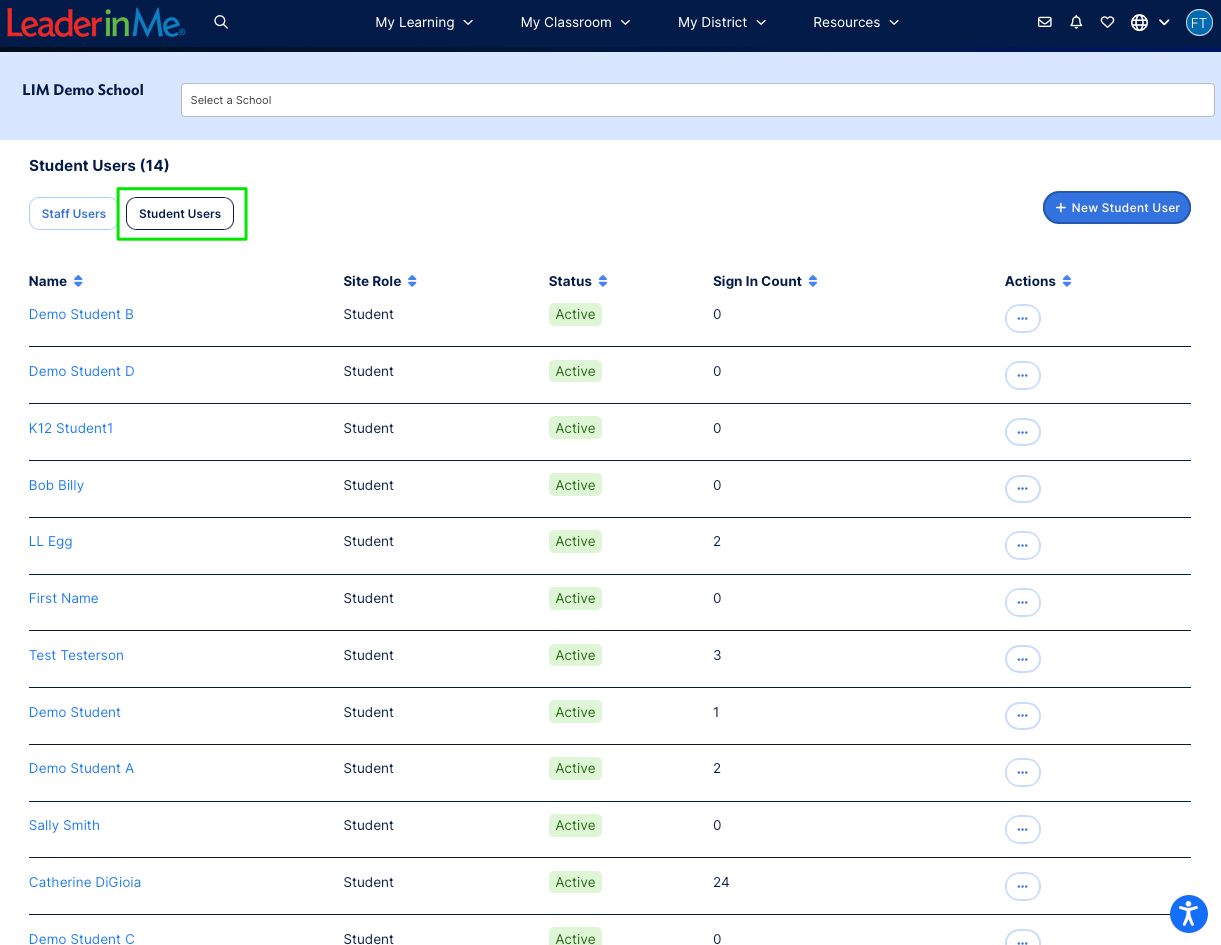Expand the My Learning dropdown
This screenshot has width=1221, height=945.
click(424, 22)
